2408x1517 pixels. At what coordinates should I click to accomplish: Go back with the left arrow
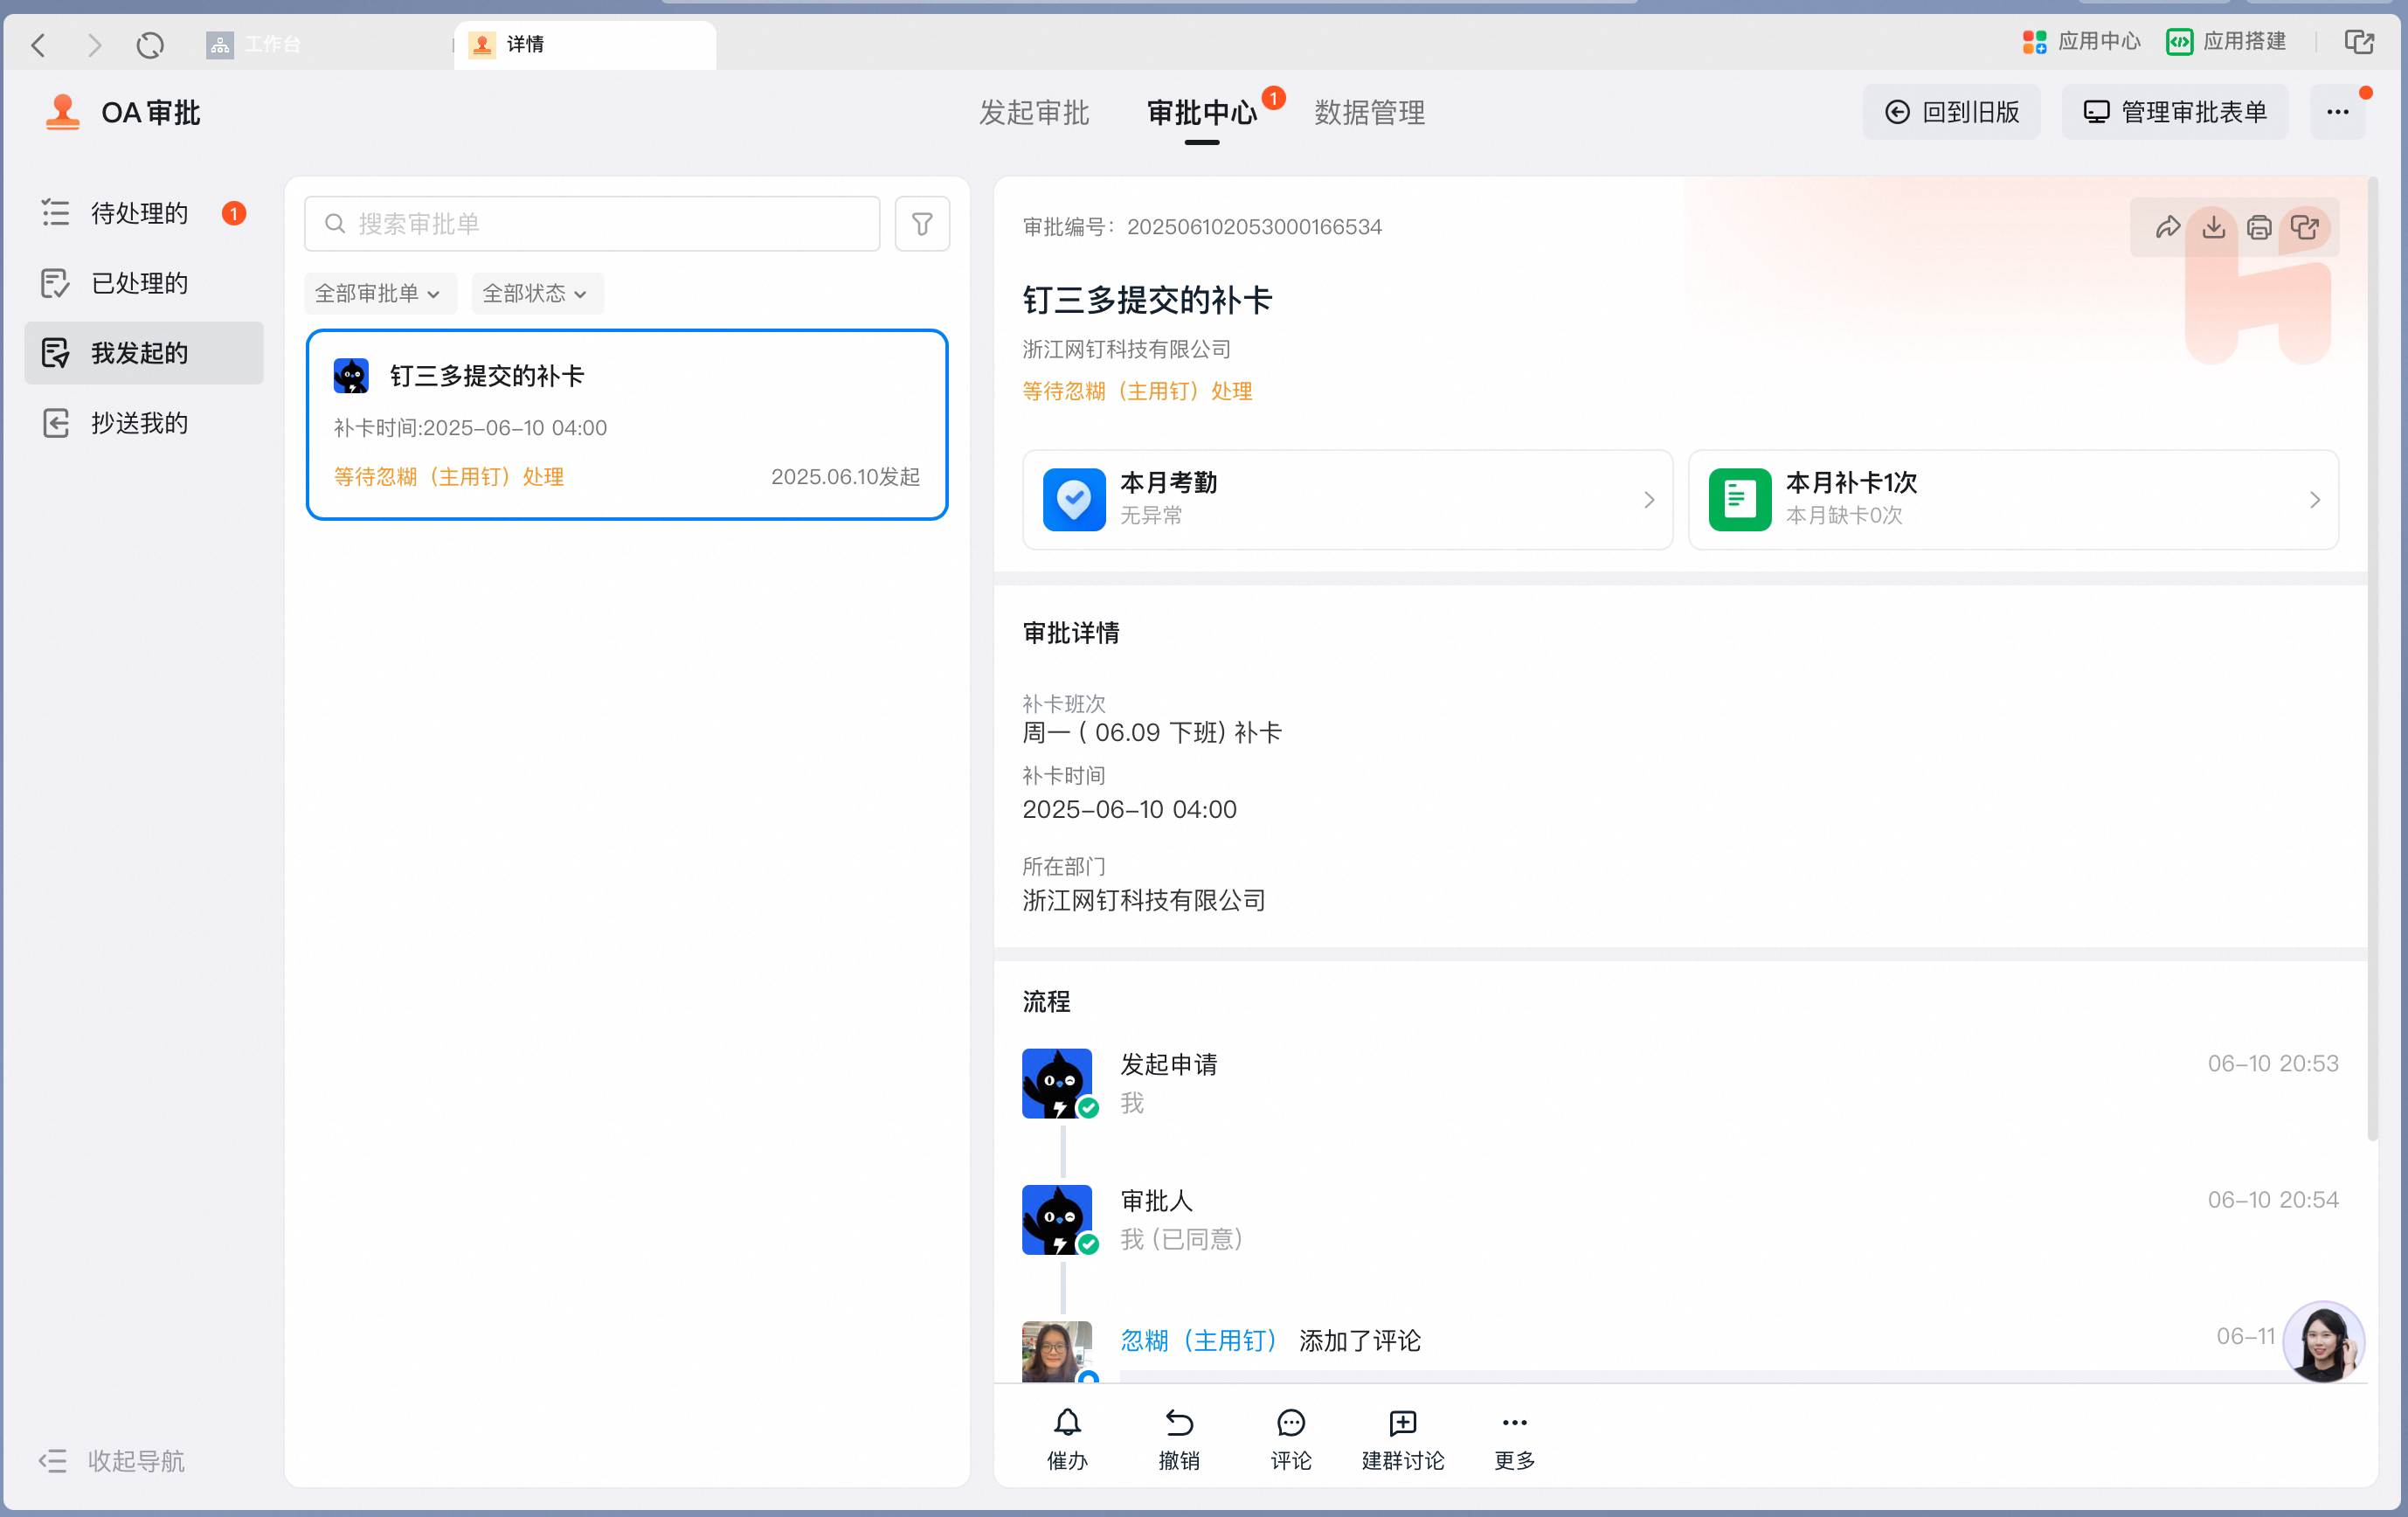pos(39,45)
